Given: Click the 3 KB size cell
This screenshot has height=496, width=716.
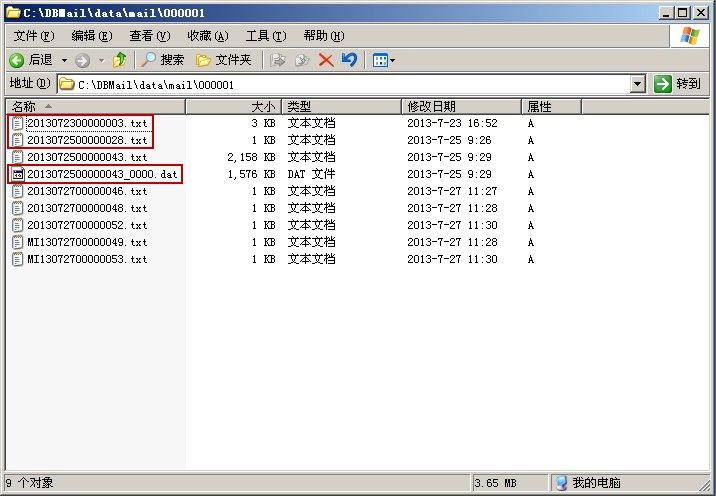Looking at the screenshot, I should (263, 123).
